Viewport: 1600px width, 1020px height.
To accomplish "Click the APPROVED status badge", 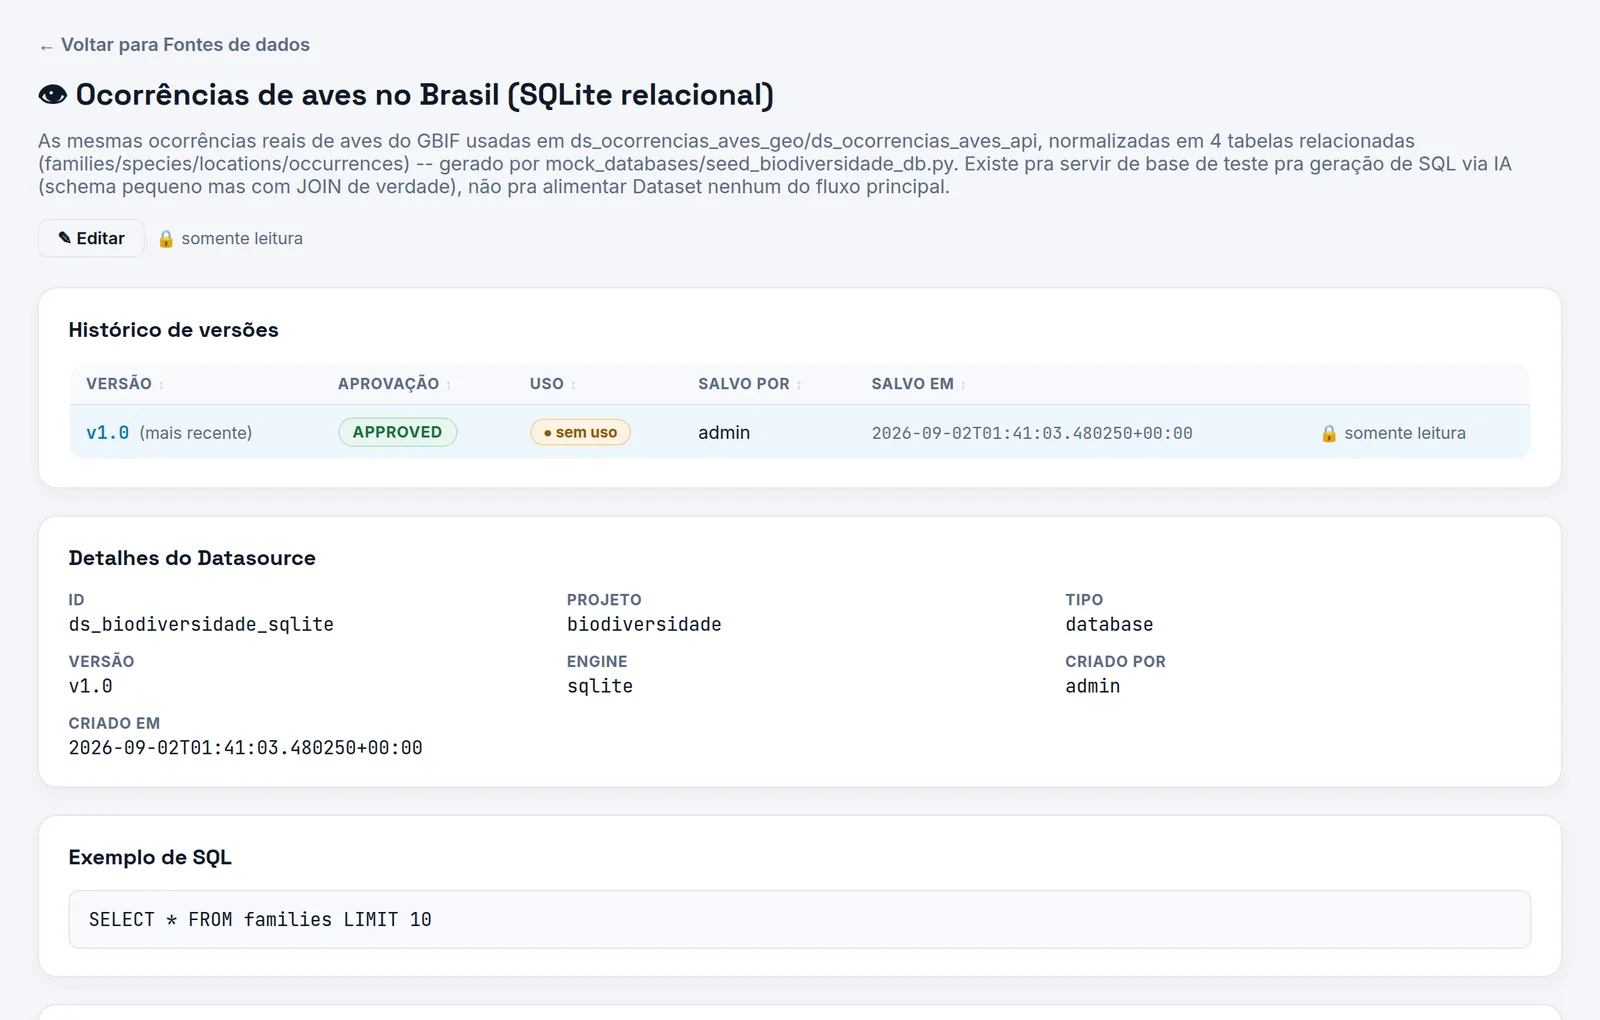I will (397, 432).
